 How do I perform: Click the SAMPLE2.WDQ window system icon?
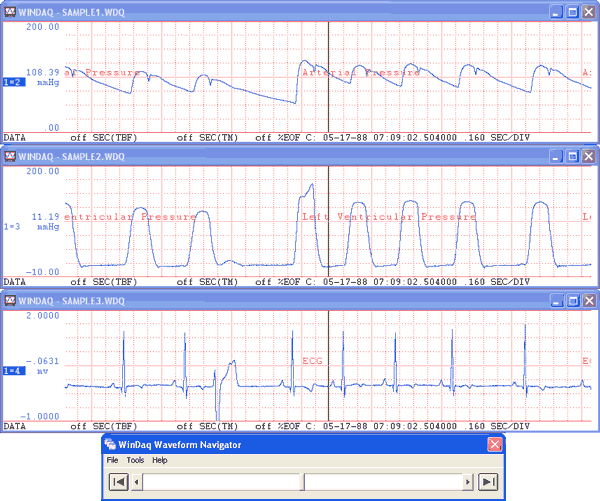point(10,156)
